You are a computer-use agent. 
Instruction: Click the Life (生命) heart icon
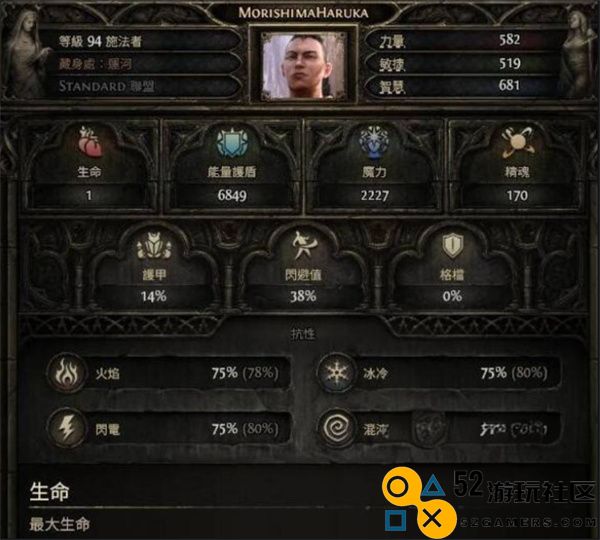tap(90, 142)
